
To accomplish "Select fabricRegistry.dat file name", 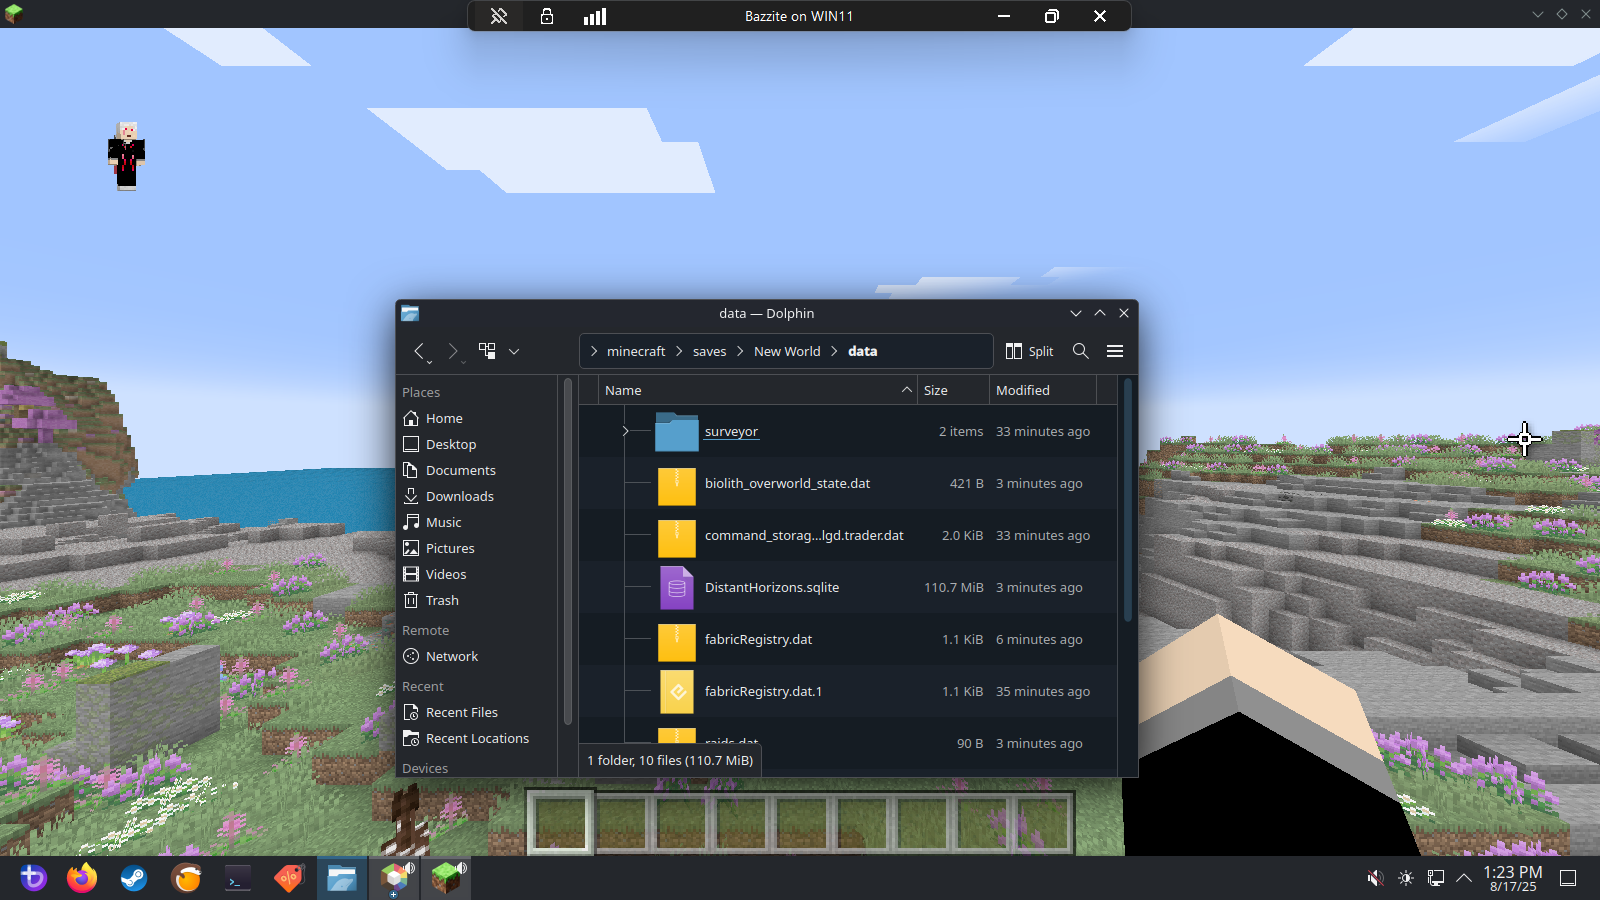I will pos(758,640).
